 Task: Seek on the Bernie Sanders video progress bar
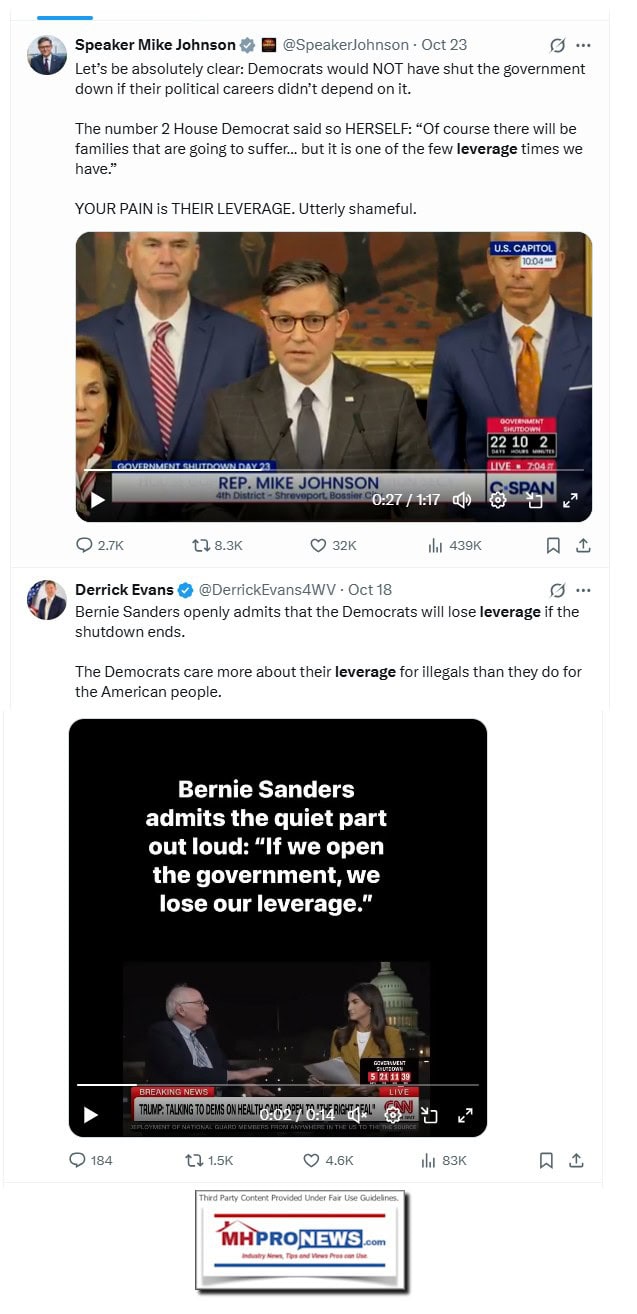[278, 1085]
